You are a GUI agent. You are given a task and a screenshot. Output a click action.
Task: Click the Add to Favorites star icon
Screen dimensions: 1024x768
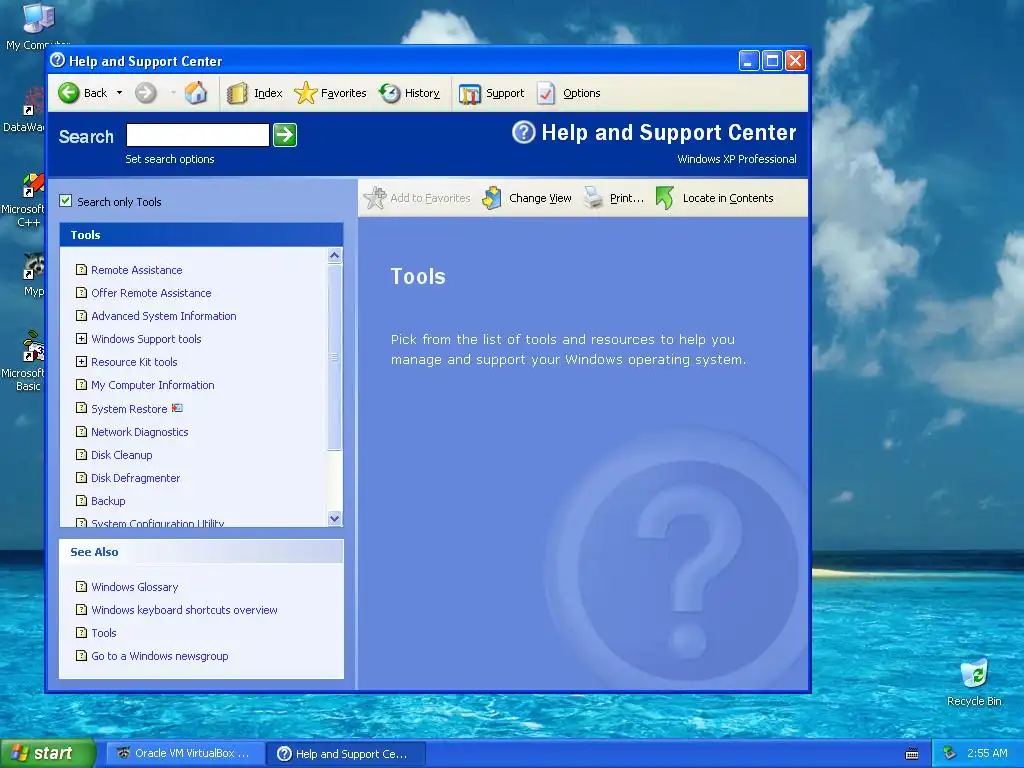(x=375, y=198)
